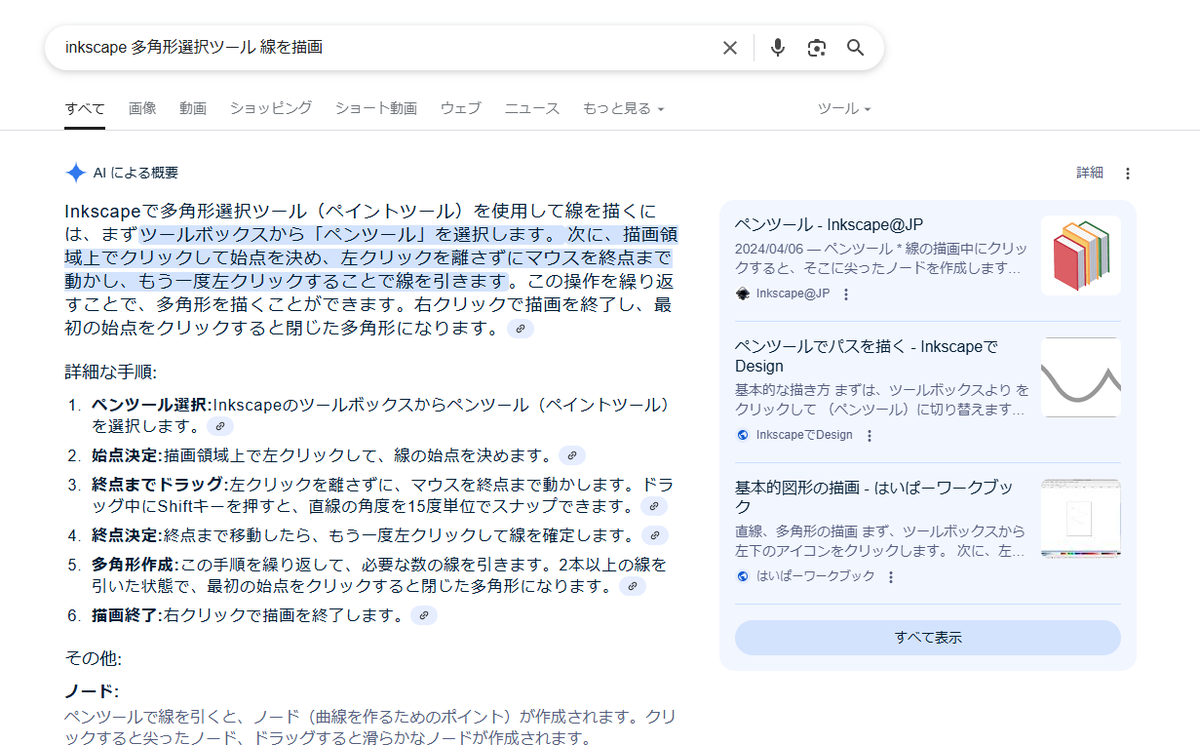This screenshot has width=1200, height=745.
Task: Open source link chip for ペンツール選択 step
Action: (x=220, y=426)
